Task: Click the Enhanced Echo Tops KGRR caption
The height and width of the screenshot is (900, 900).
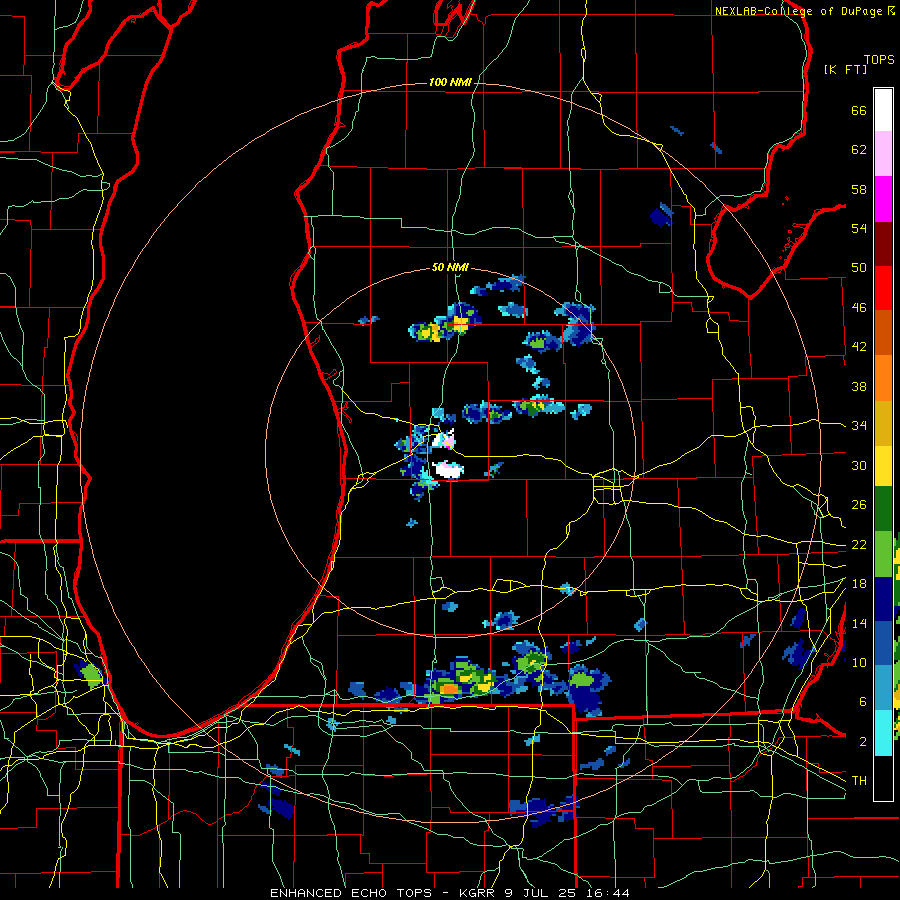Action: click(450, 893)
